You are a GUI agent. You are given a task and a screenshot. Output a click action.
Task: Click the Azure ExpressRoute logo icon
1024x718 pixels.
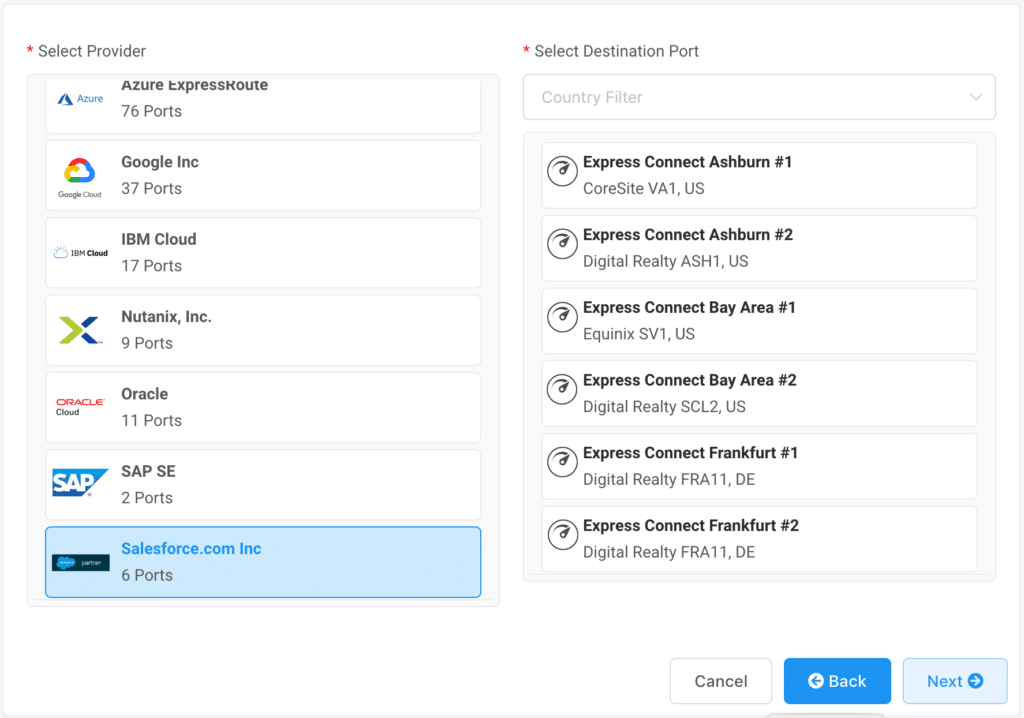80,99
